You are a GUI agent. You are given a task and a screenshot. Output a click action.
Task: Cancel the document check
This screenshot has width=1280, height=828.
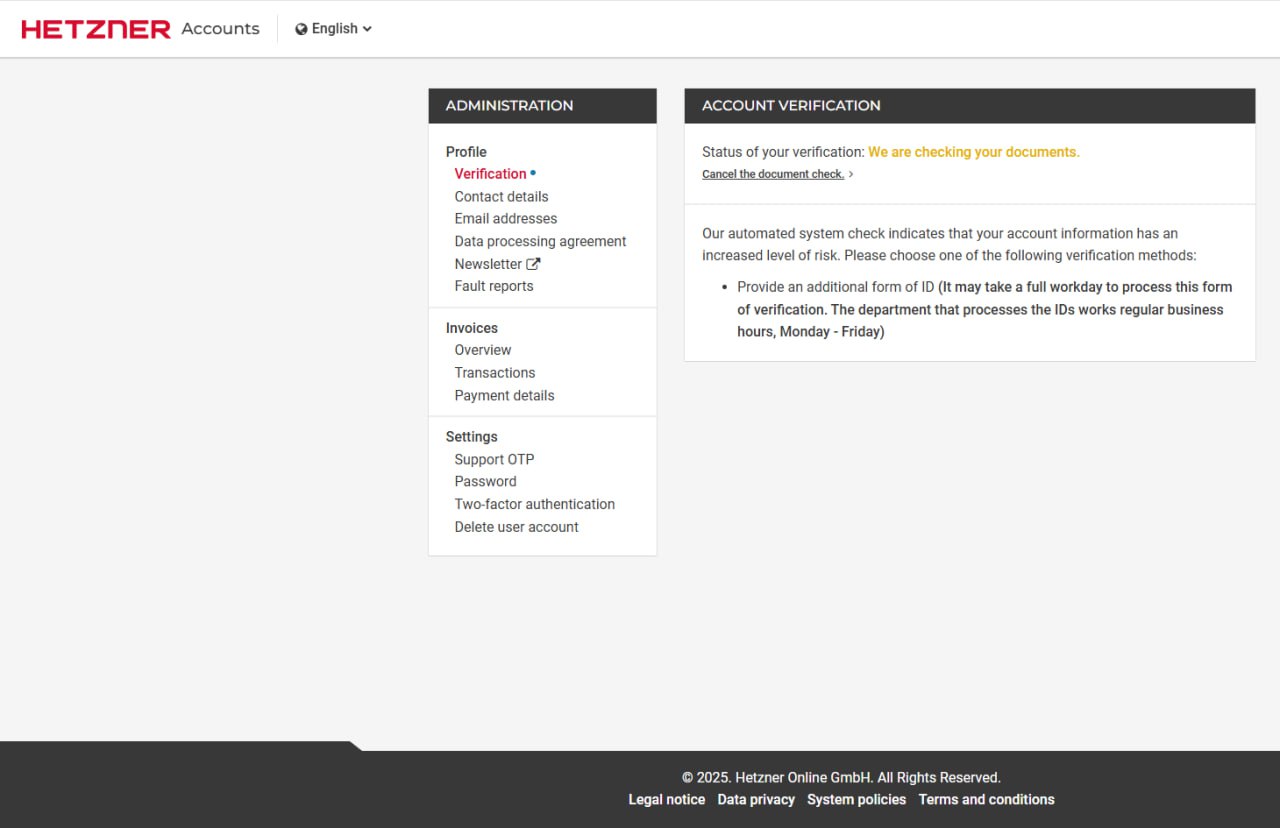pyautogui.click(x=772, y=174)
